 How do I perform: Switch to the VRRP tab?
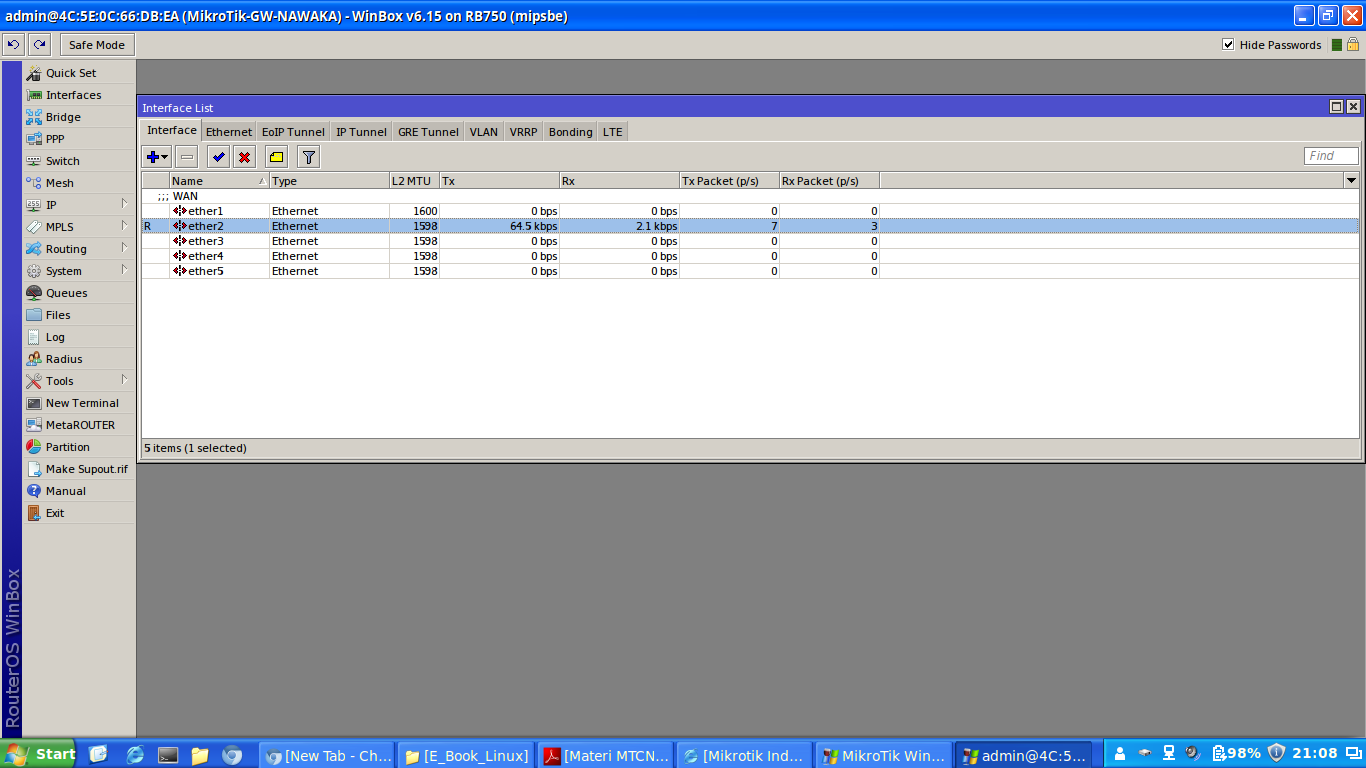point(523,132)
